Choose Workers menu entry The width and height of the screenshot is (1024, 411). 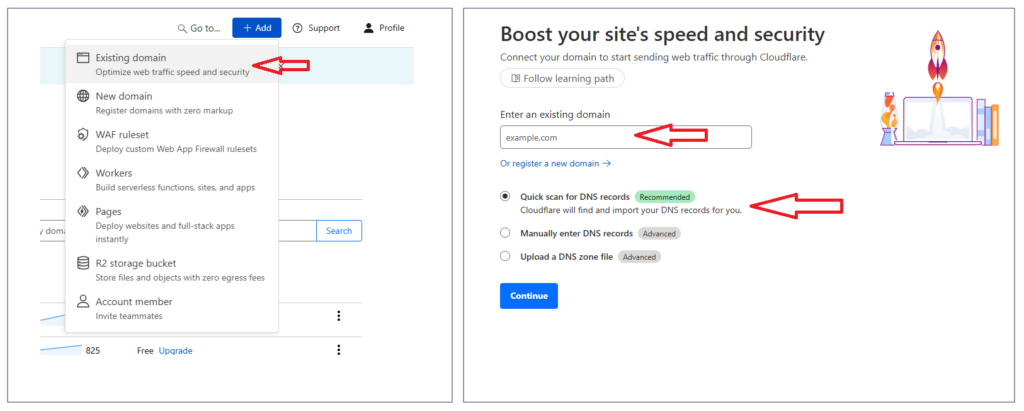(x=172, y=180)
